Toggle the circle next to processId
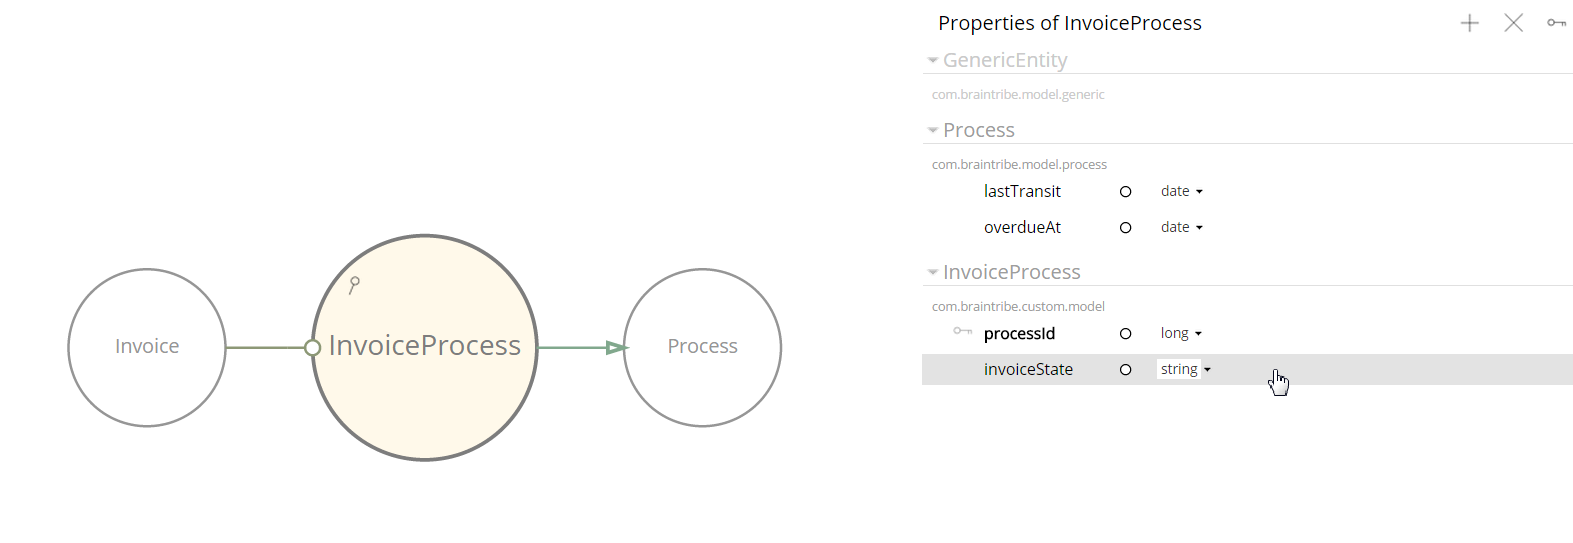 1125,334
